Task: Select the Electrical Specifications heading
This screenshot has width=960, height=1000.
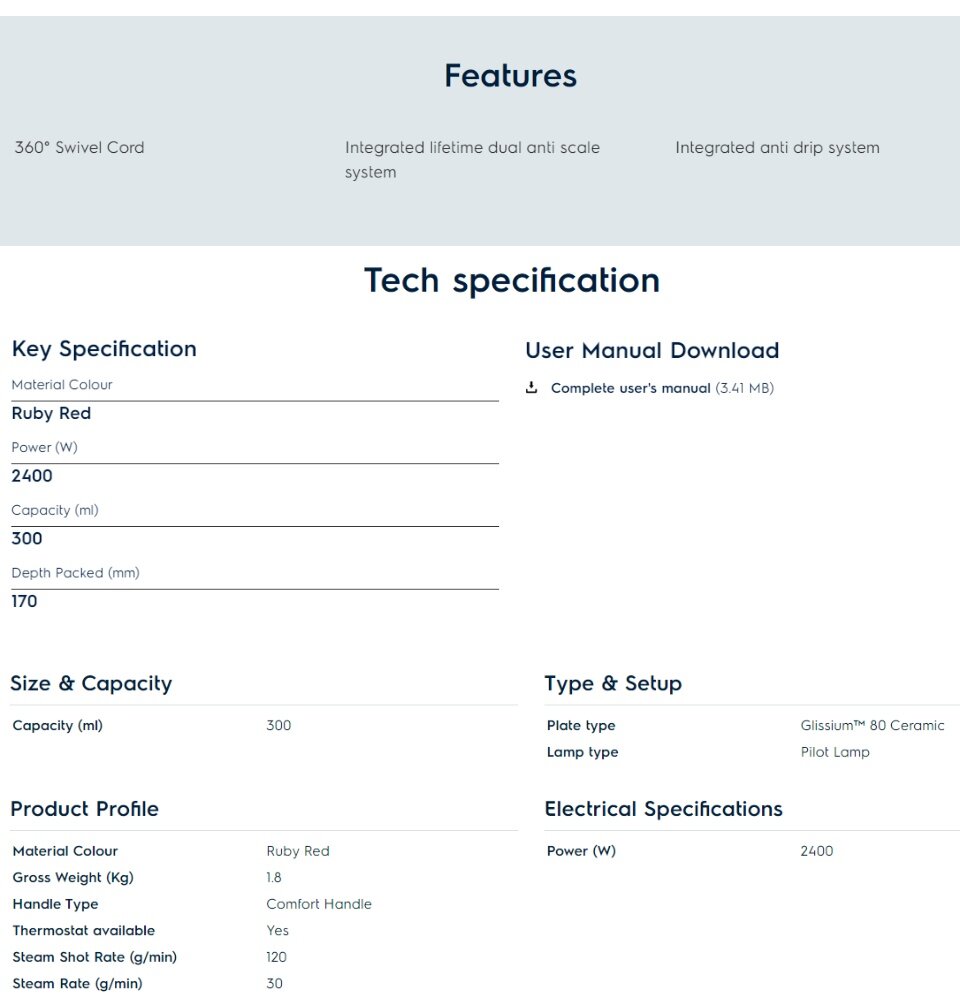Action: [x=663, y=809]
